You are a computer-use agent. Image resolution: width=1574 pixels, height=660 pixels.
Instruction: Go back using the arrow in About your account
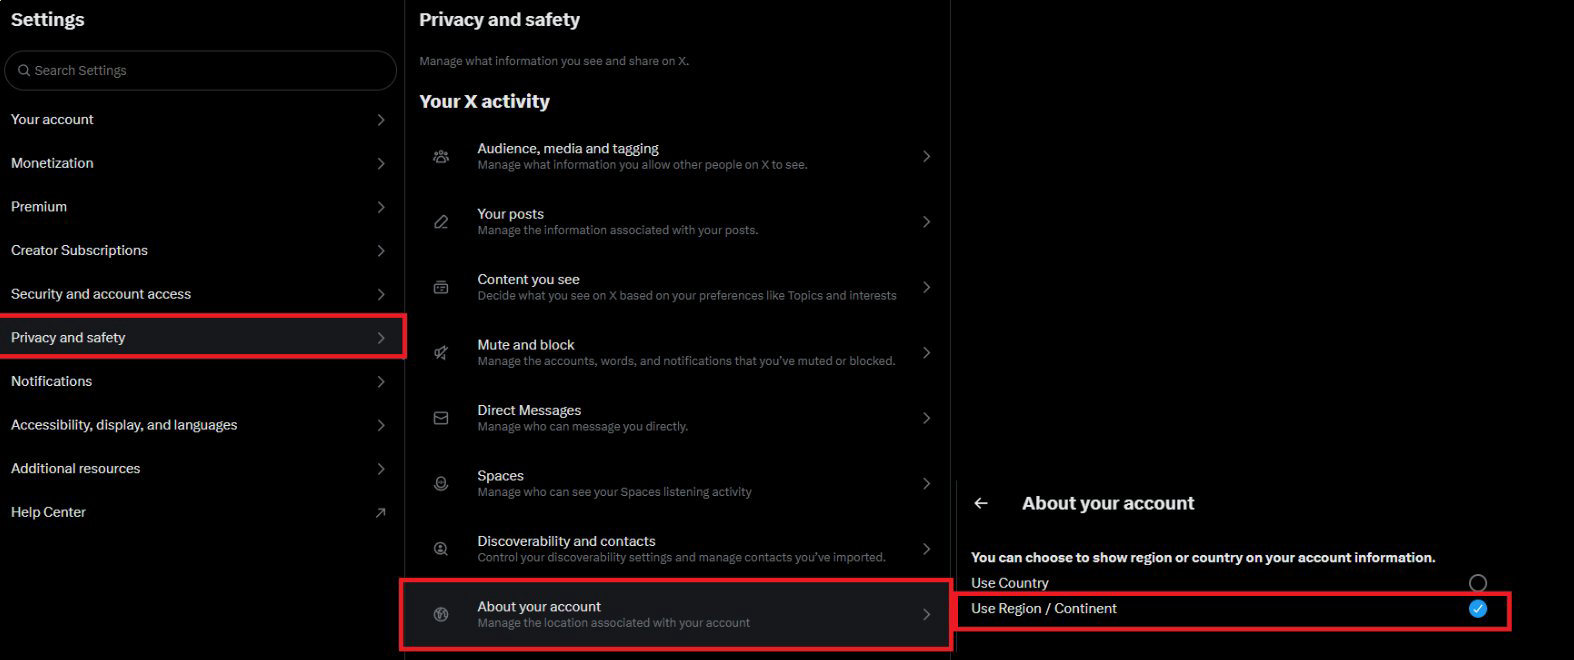[981, 504]
